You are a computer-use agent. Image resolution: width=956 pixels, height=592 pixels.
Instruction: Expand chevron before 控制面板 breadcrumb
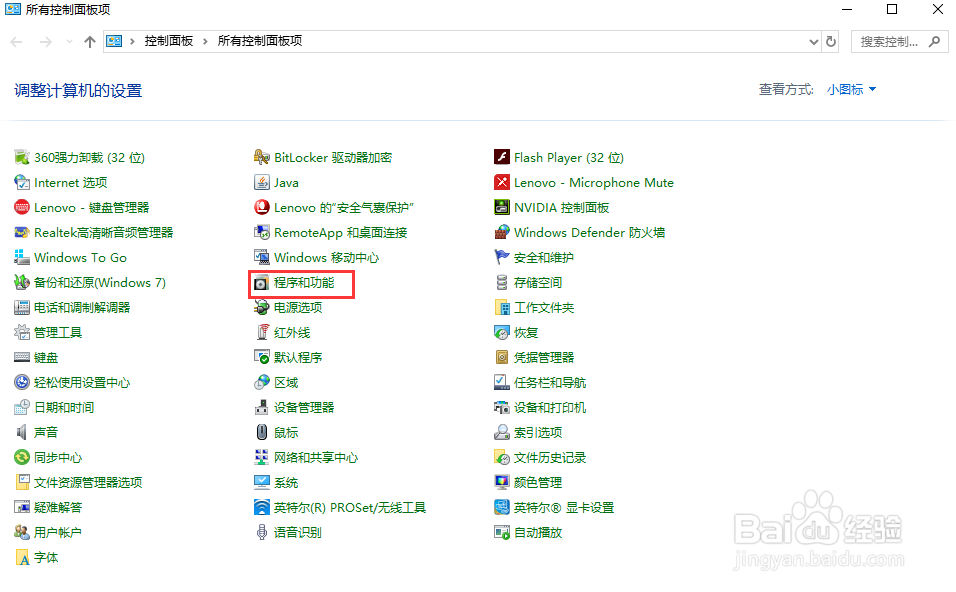[x=132, y=41]
